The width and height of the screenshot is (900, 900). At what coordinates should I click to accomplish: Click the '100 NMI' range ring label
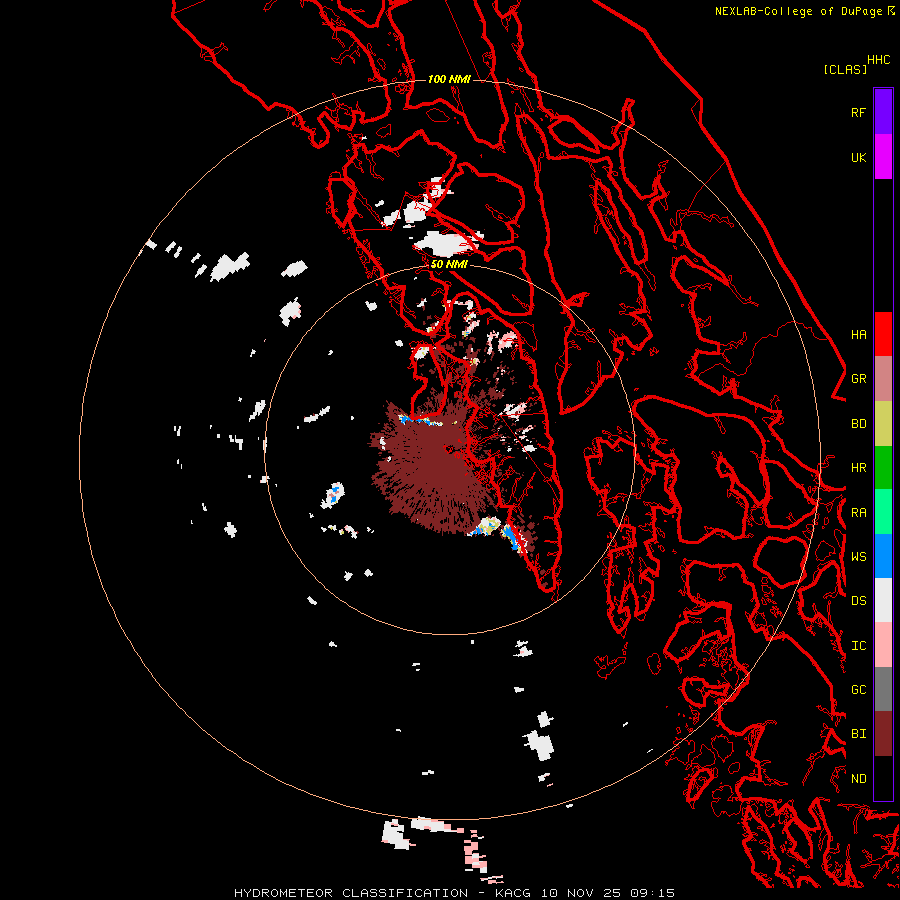click(449, 79)
